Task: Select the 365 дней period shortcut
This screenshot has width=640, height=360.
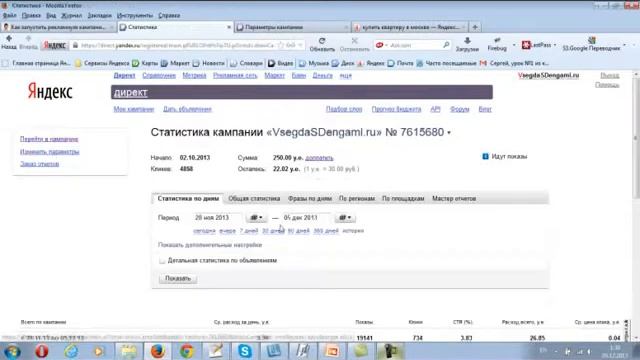Action: coord(326,231)
